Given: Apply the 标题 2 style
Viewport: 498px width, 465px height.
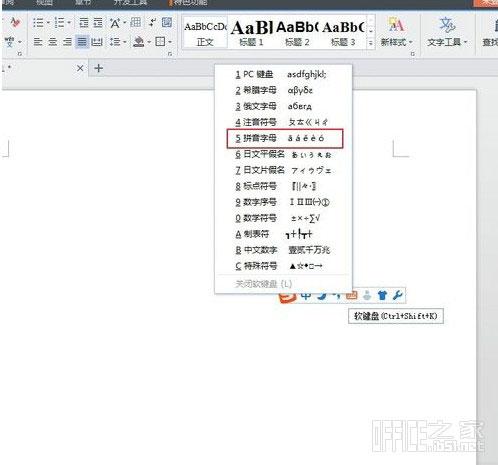Looking at the screenshot, I should (297, 33).
